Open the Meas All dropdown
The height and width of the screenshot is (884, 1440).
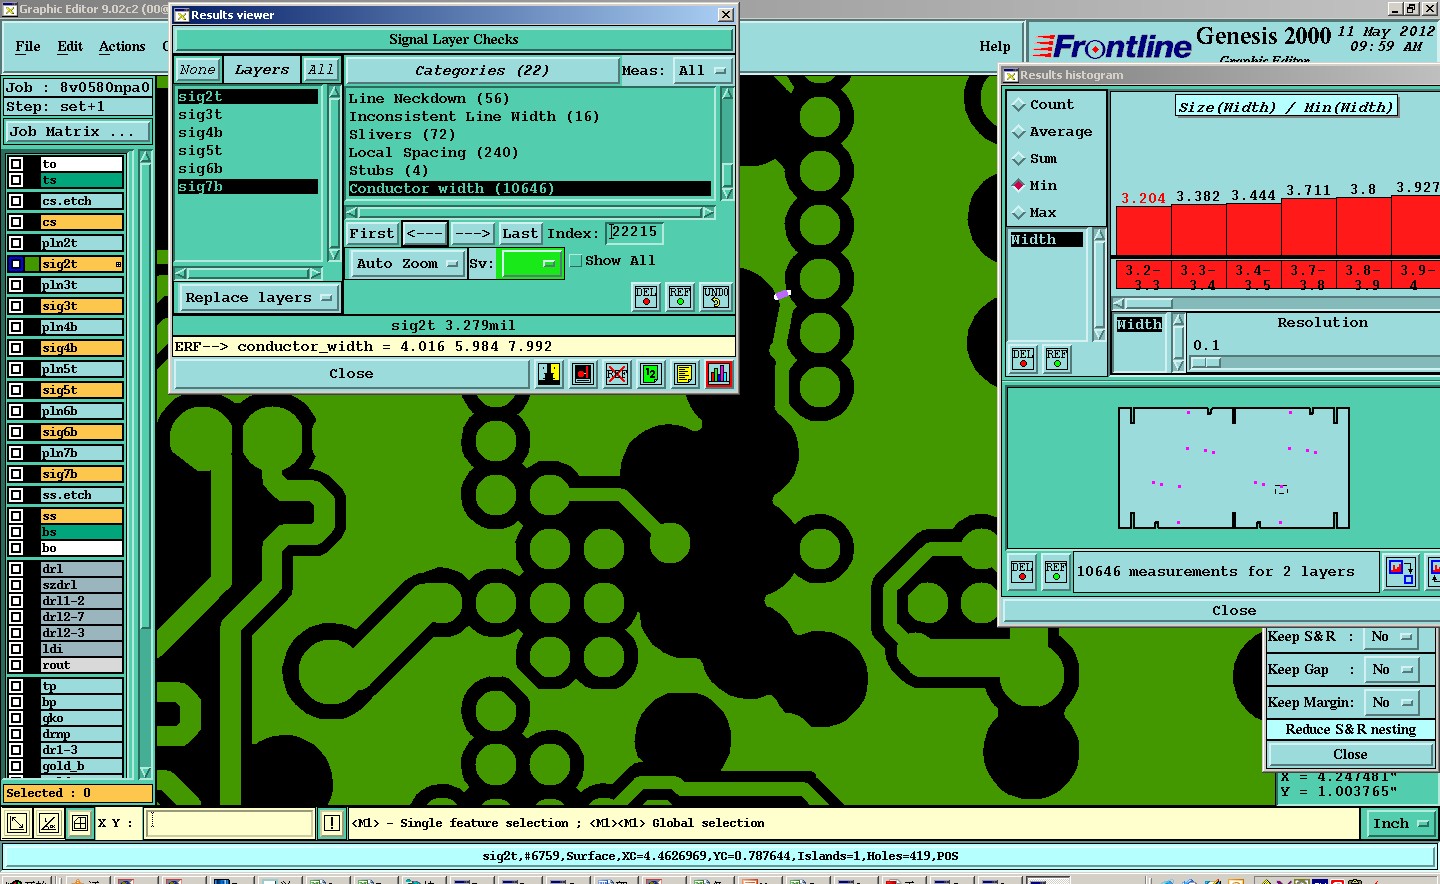coord(702,71)
